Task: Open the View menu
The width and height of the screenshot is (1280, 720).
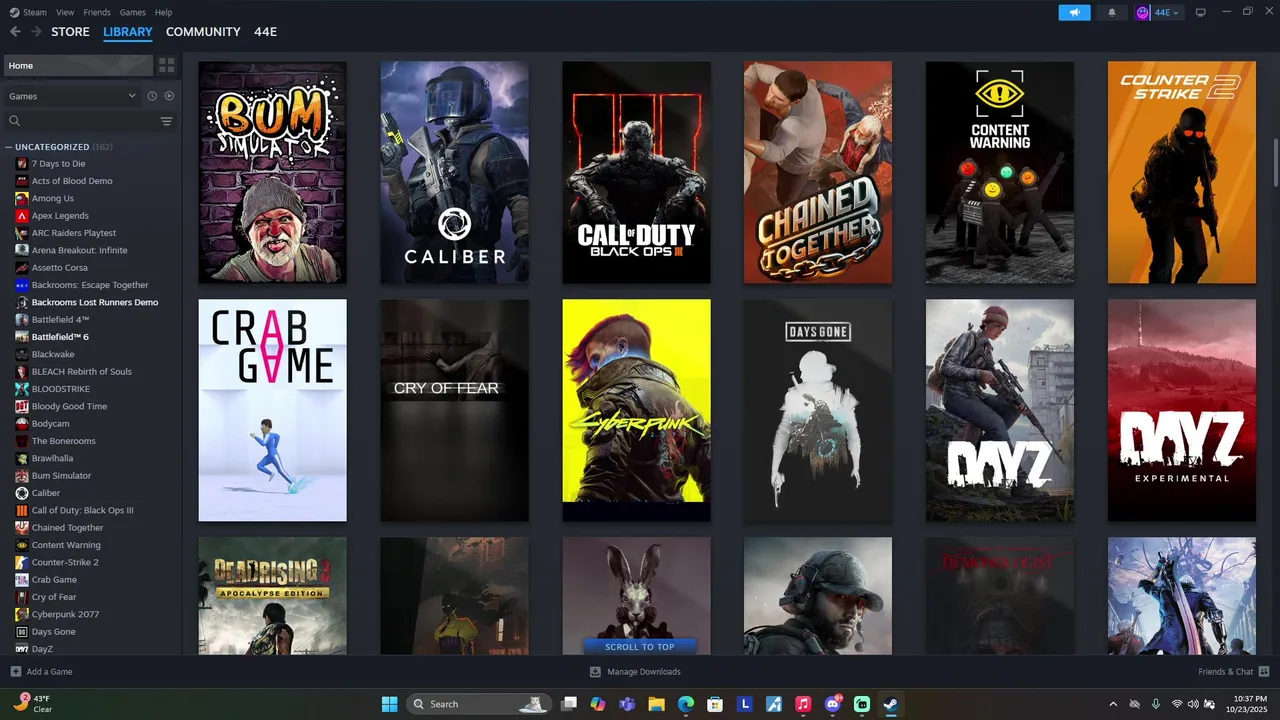Action: click(65, 12)
